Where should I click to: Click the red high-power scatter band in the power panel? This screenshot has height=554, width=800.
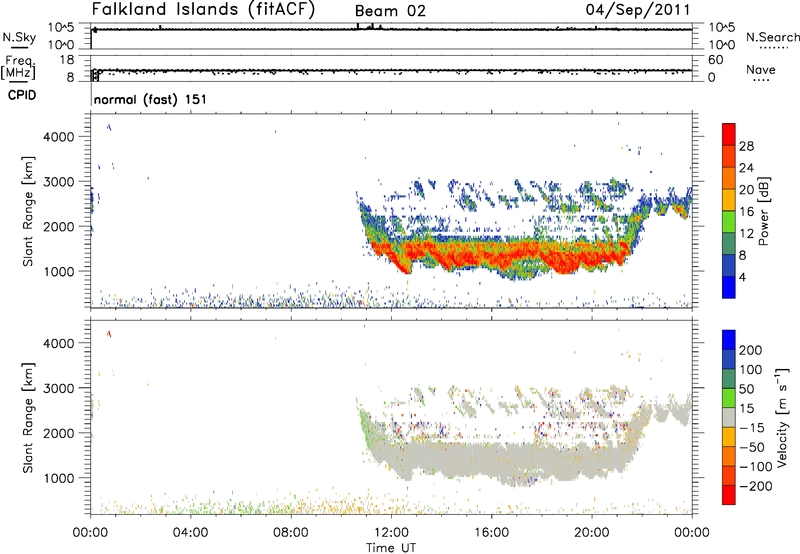tap(500, 254)
